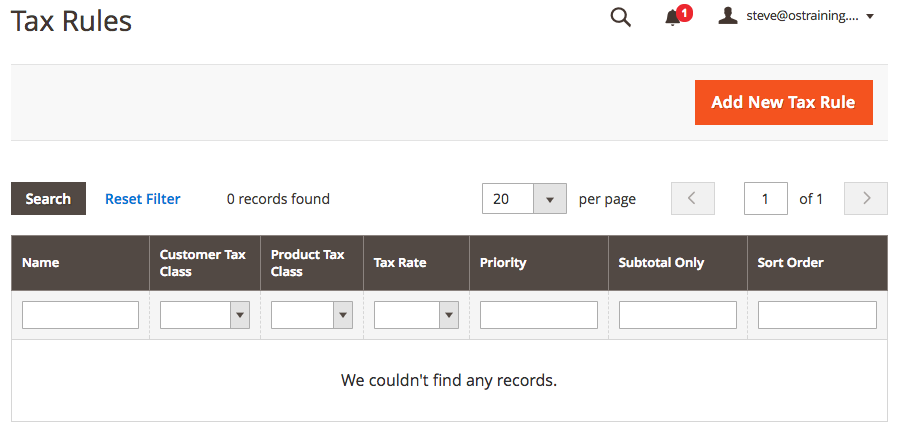This screenshot has height=429, width=897.
Task: Sort by Name column header
Action: (x=41, y=263)
